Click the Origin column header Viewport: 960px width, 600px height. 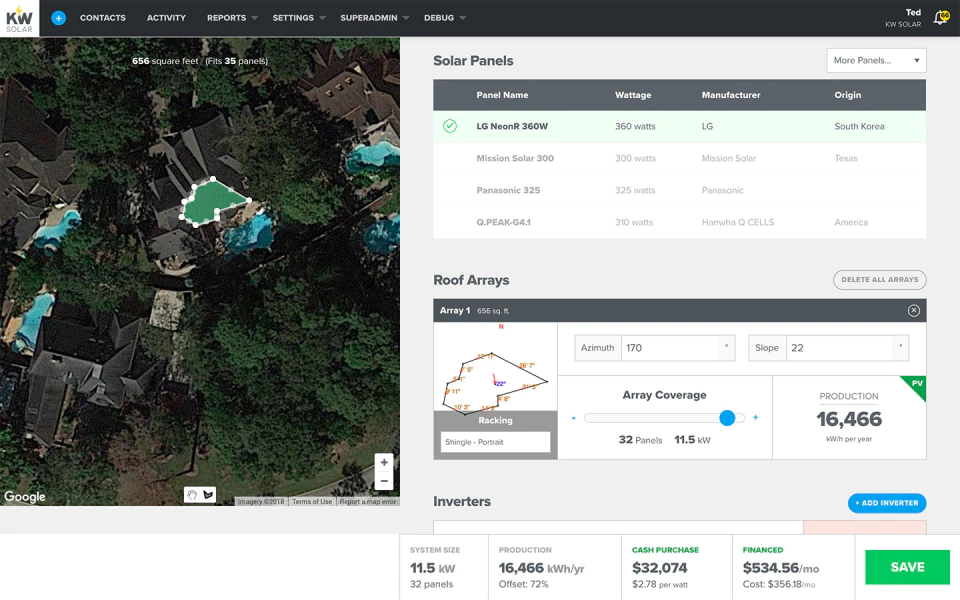click(847, 95)
